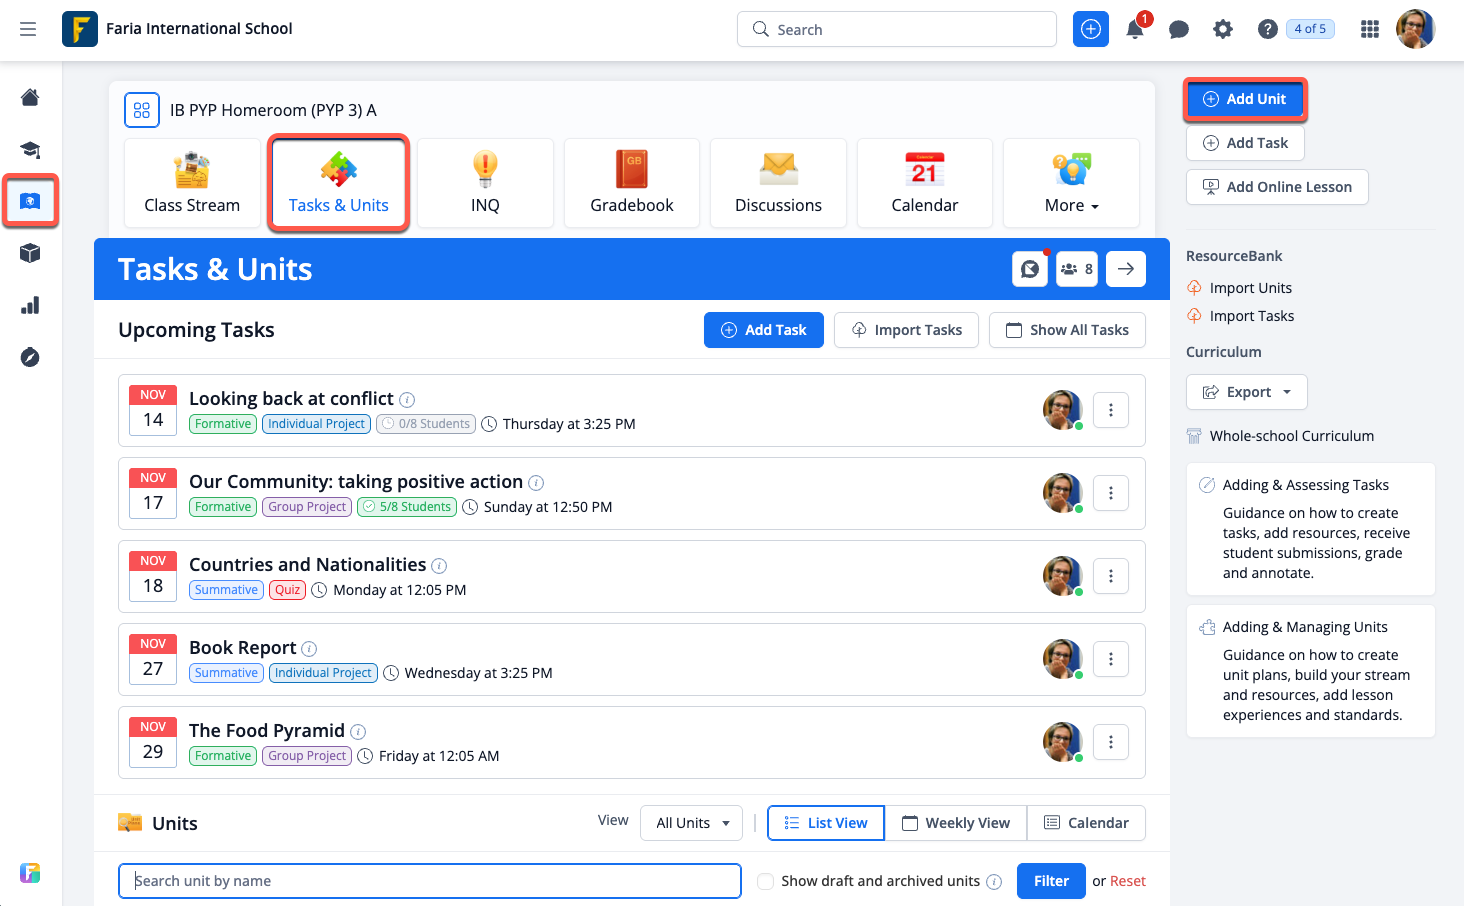The width and height of the screenshot is (1464, 906).
Task: Open the messages chat bubble icon
Action: (1179, 29)
